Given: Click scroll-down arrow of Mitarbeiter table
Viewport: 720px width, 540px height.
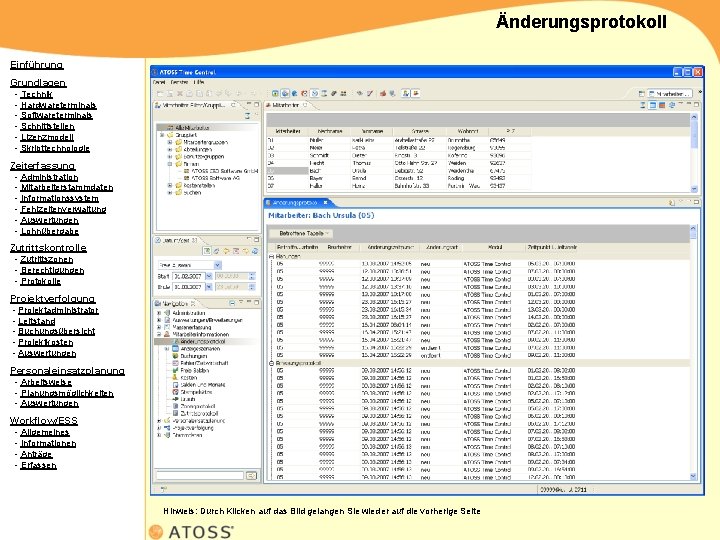Looking at the screenshot, I should pyautogui.click(x=694, y=189).
